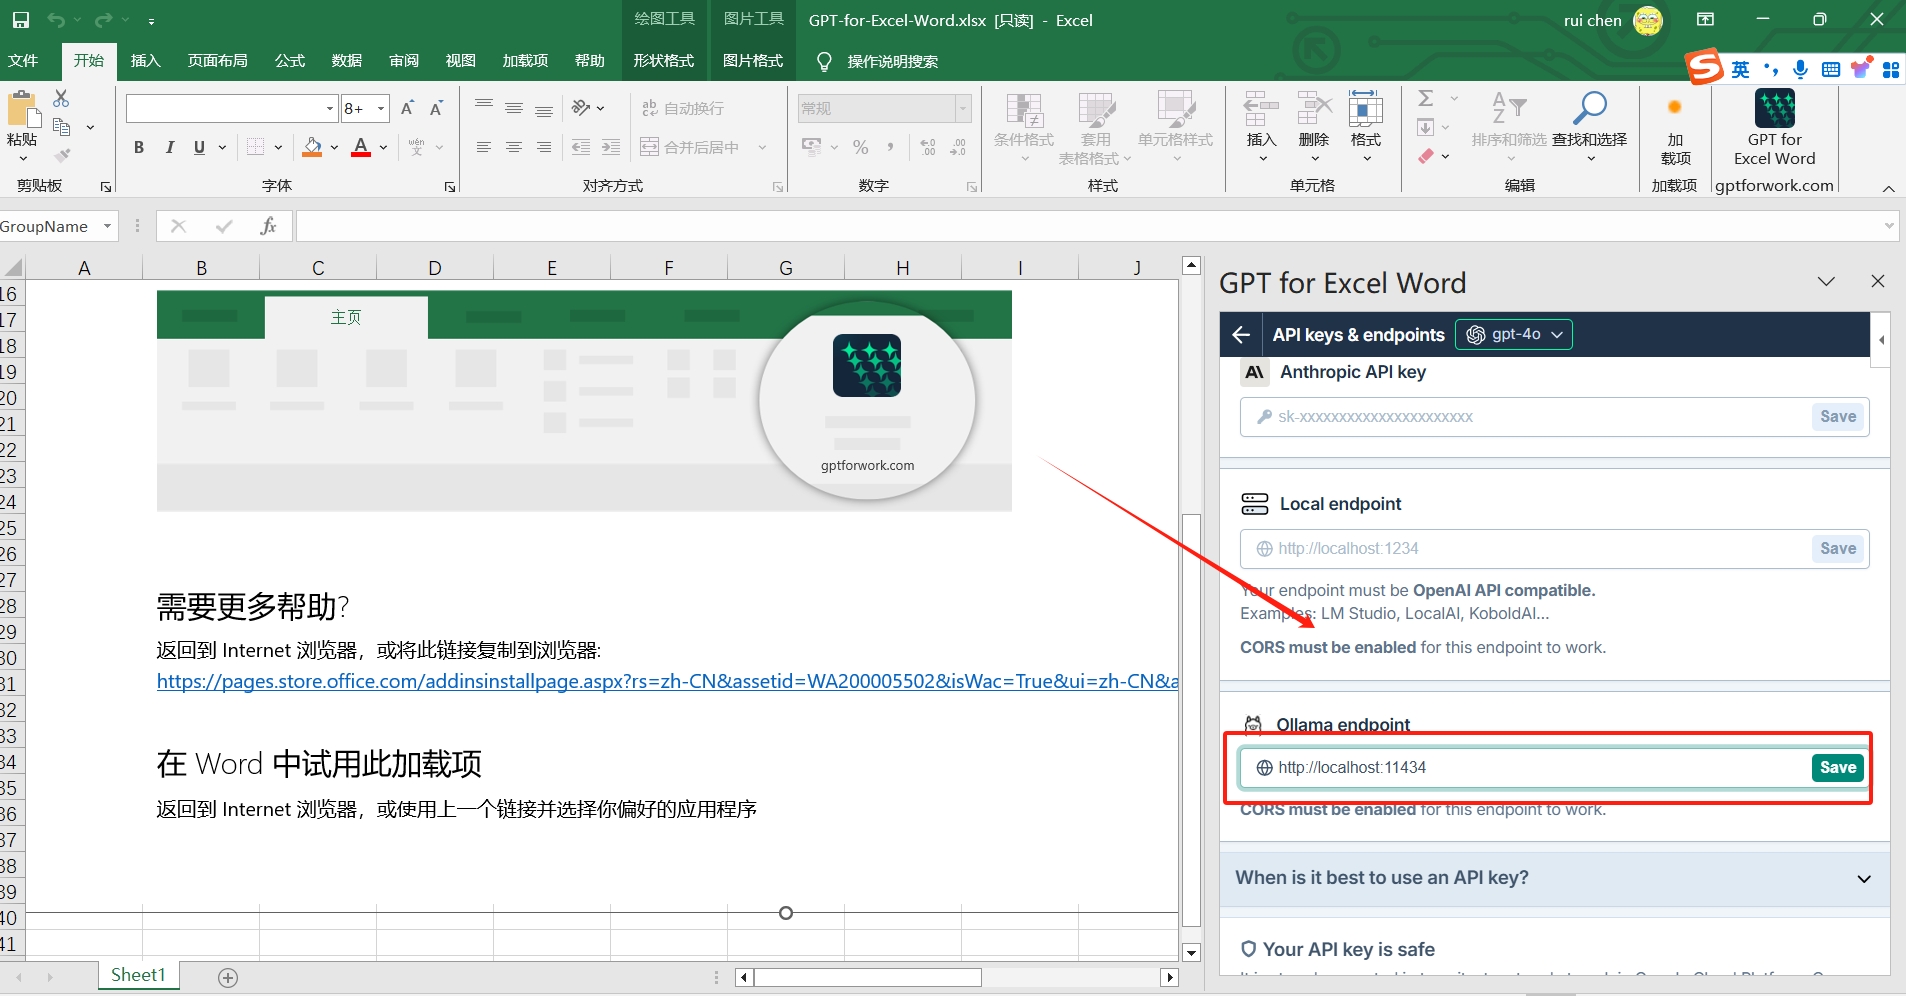Screen dimensions: 1906x996
Task: Open the font color dropdown arrow
Action: pyautogui.click(x=383, y=148)
